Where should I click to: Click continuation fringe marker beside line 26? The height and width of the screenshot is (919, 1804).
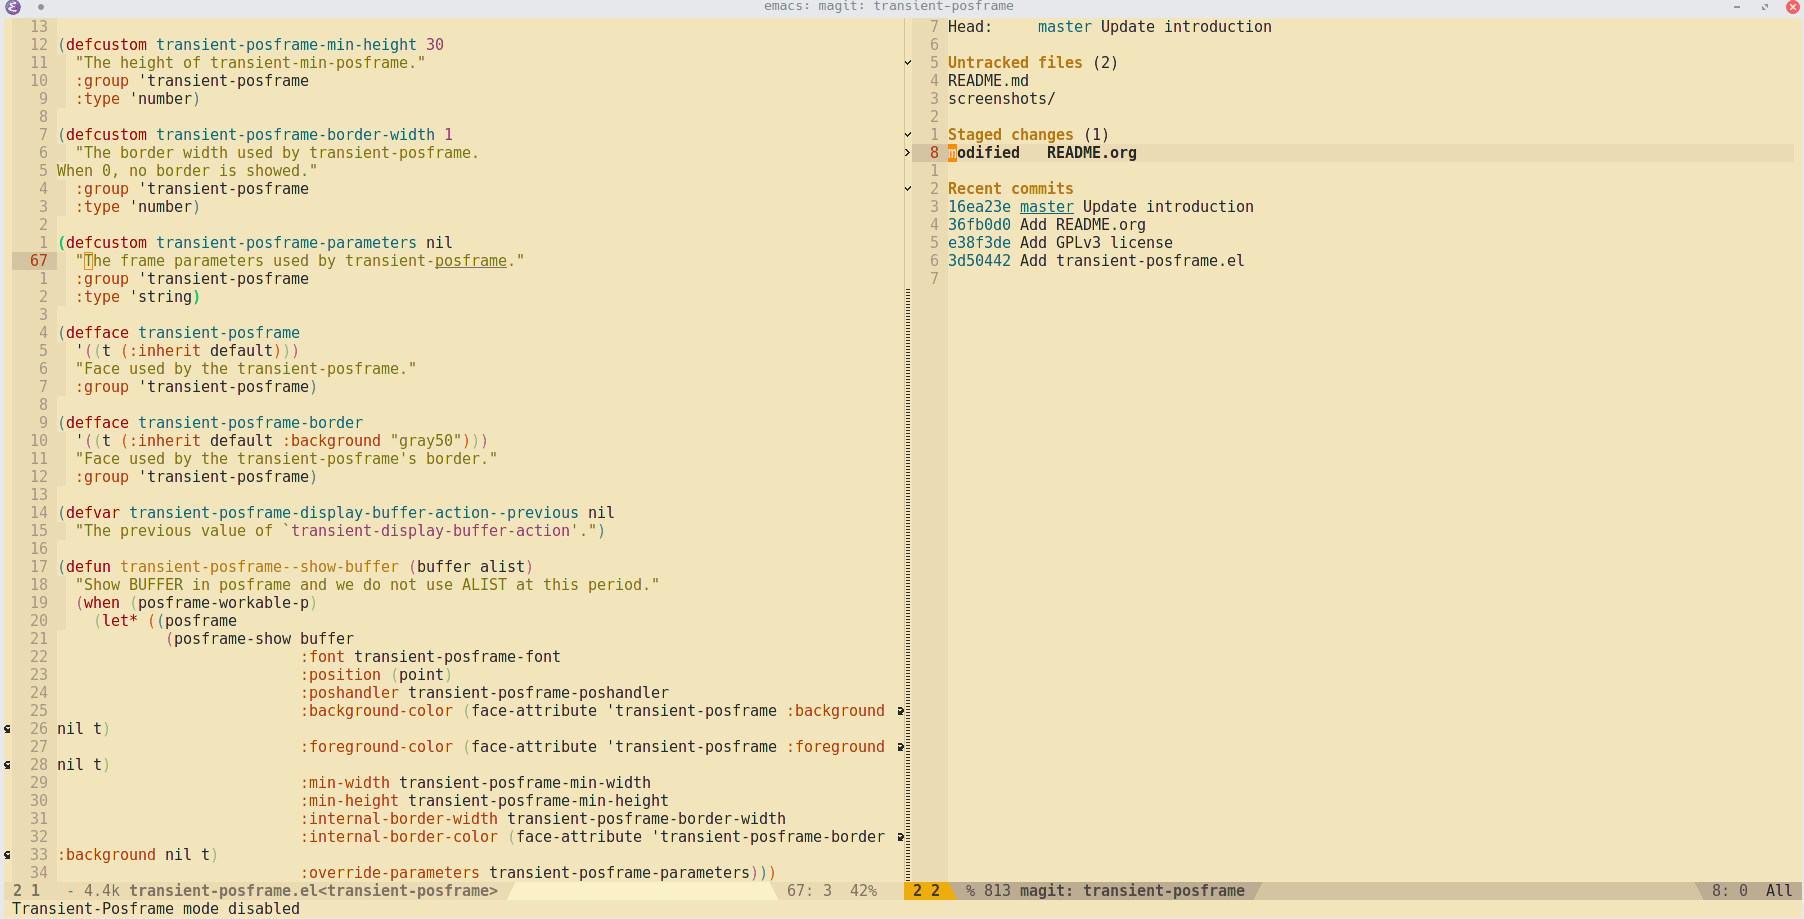coord(7,729)
